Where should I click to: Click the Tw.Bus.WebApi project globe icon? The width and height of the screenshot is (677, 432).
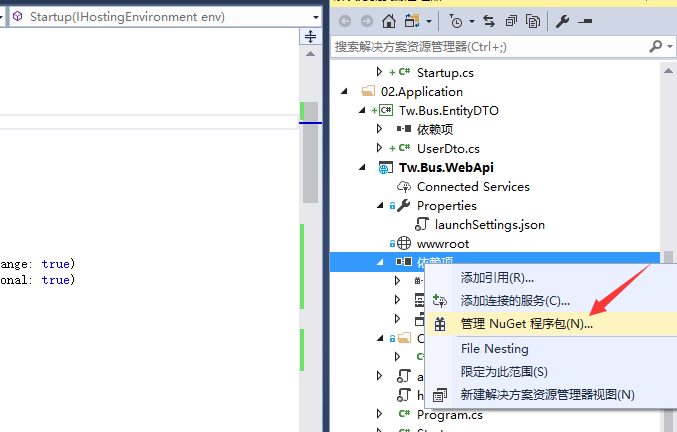(x=386, y=167)
